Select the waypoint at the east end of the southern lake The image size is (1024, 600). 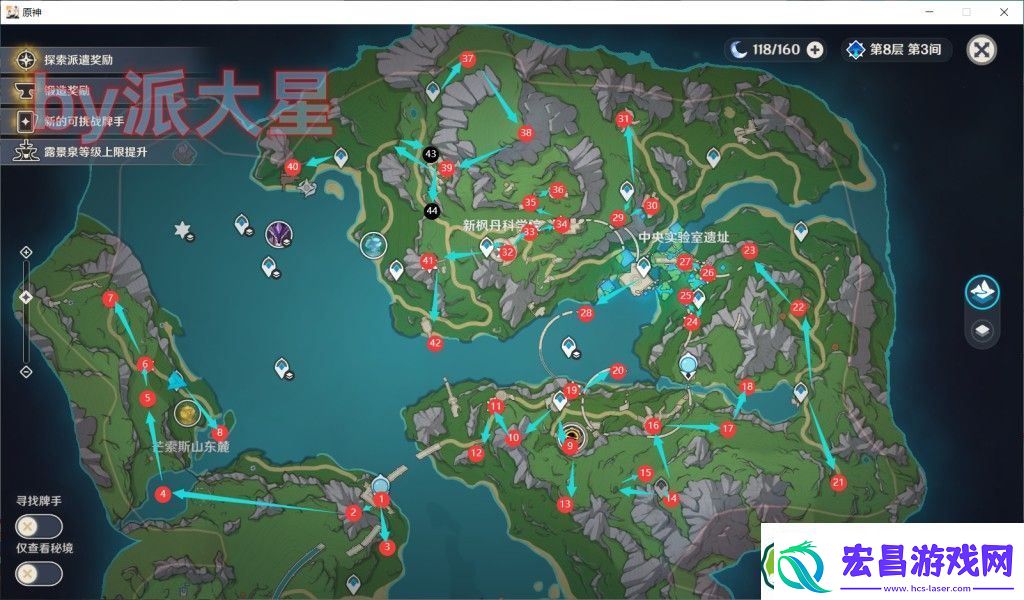click(801, 392)
